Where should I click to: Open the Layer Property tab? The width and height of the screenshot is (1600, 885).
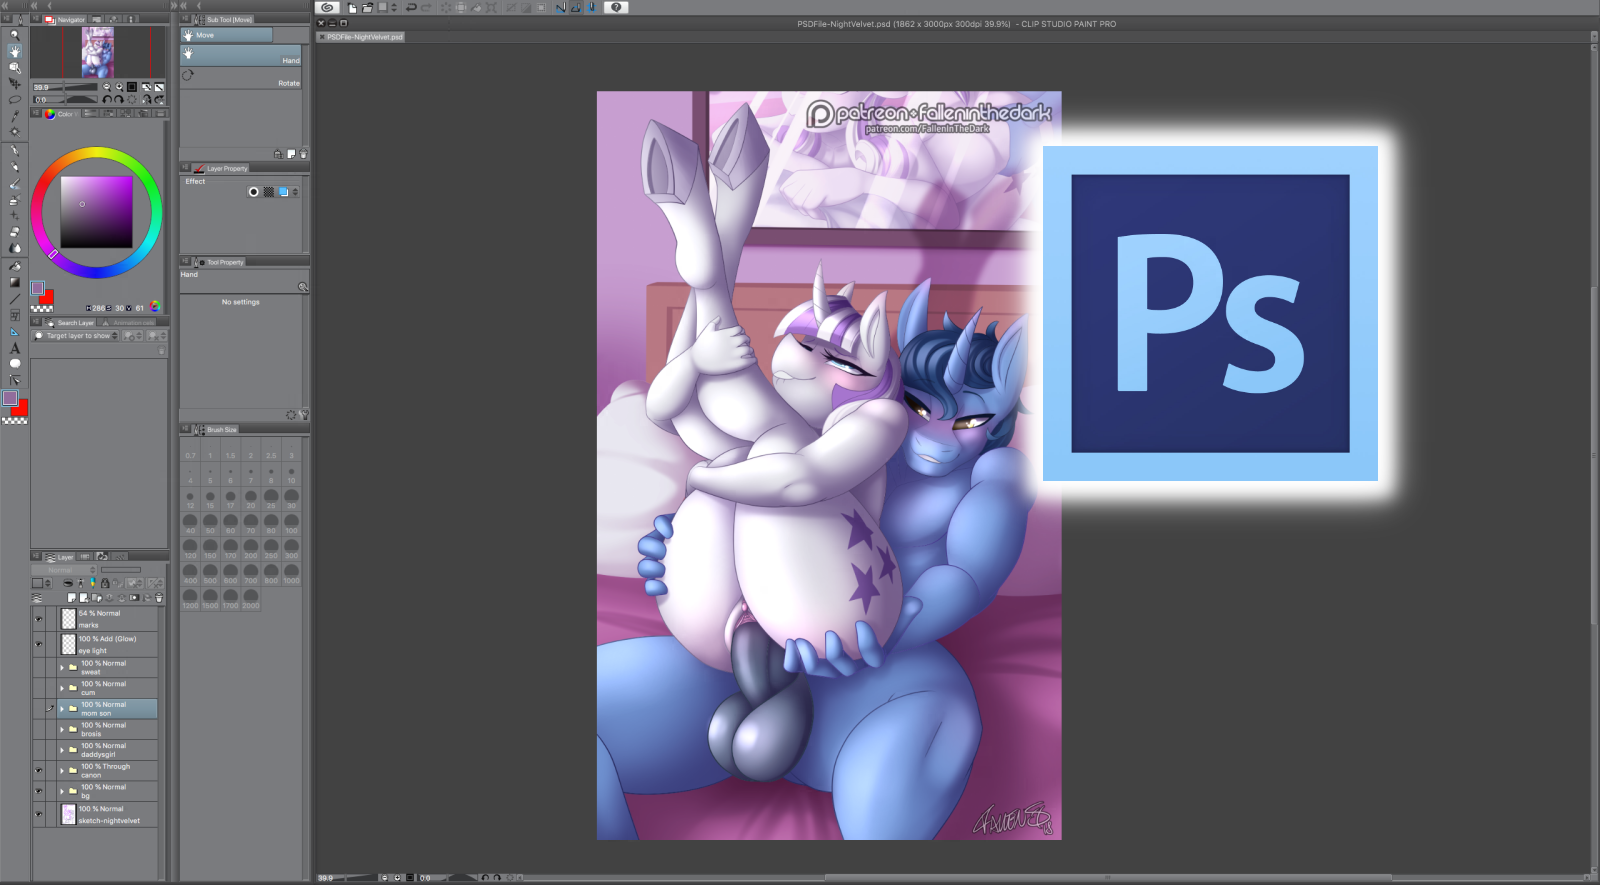(x=221, y=168)
